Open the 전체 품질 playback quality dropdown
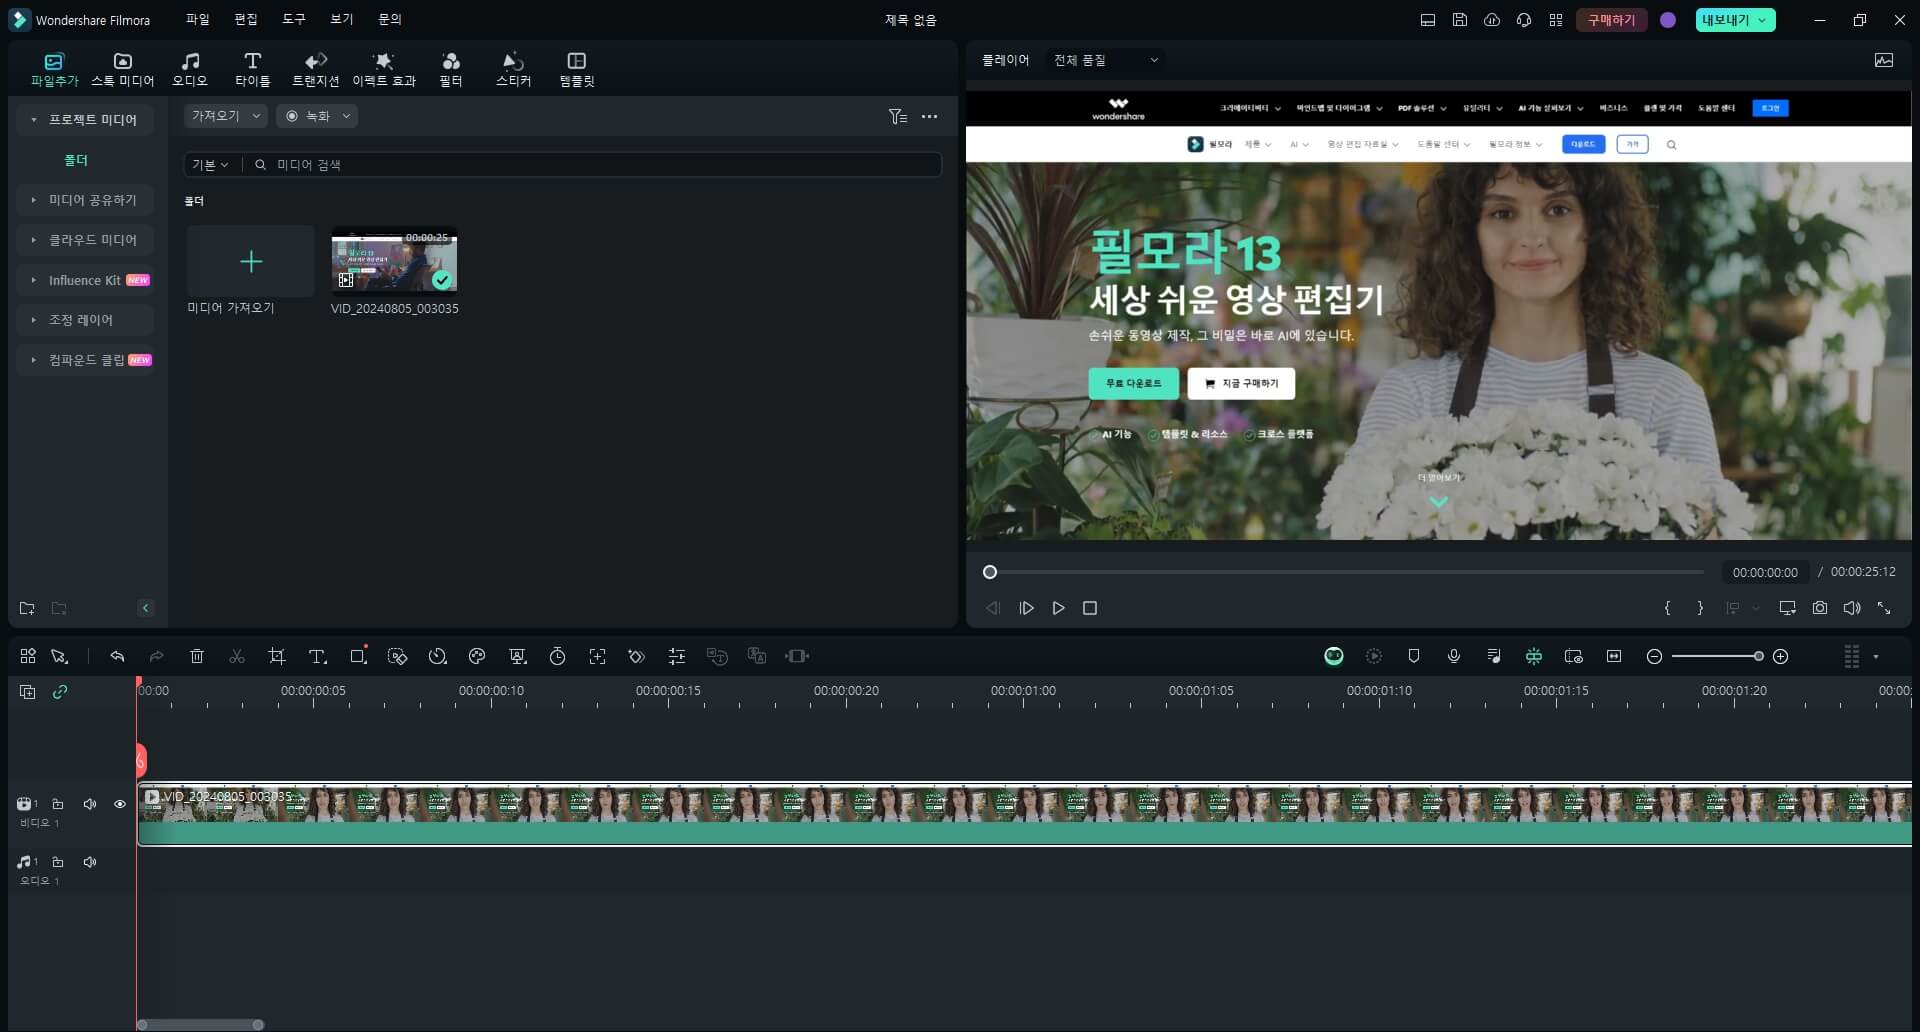The image size is (1920, 1032). [1105, 60]
